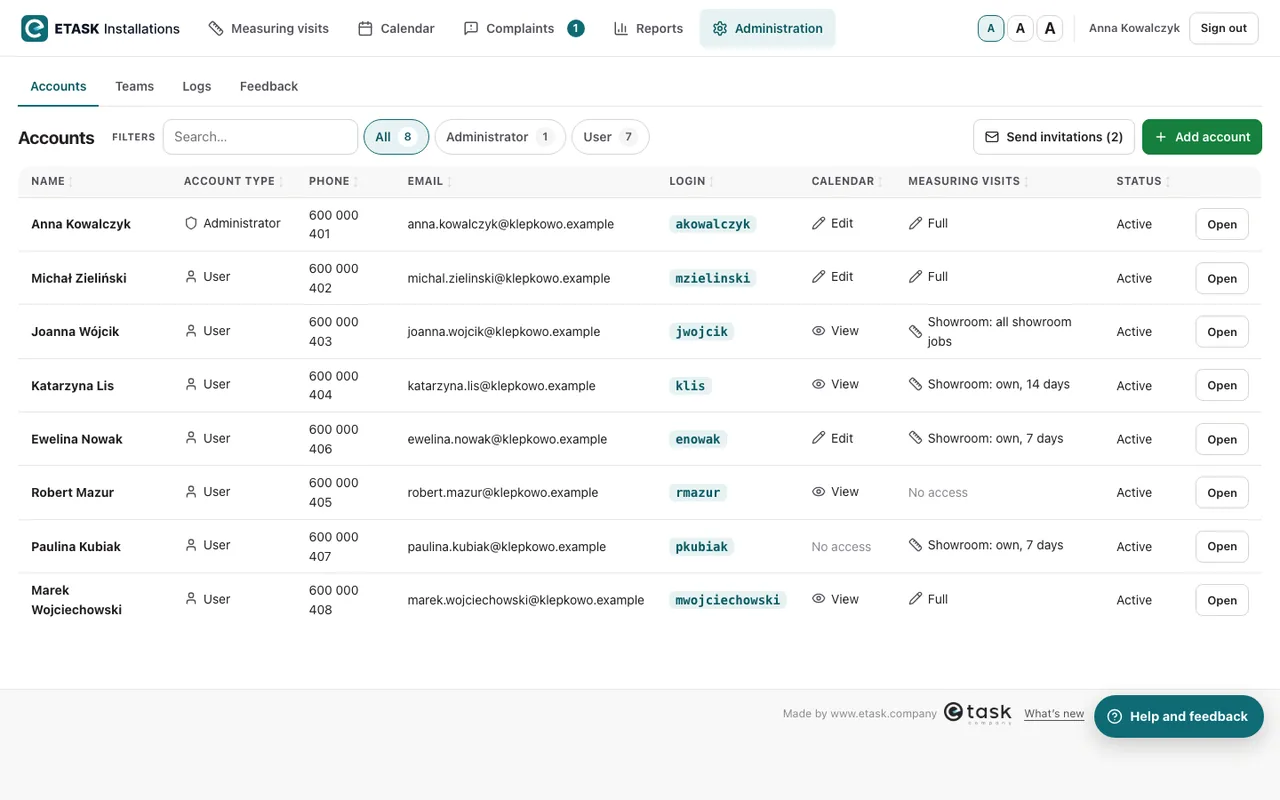Viewport: 1280px width, 800px height.
Task: Select the largest font size A toggle
Action: [x=1049, y=28]
